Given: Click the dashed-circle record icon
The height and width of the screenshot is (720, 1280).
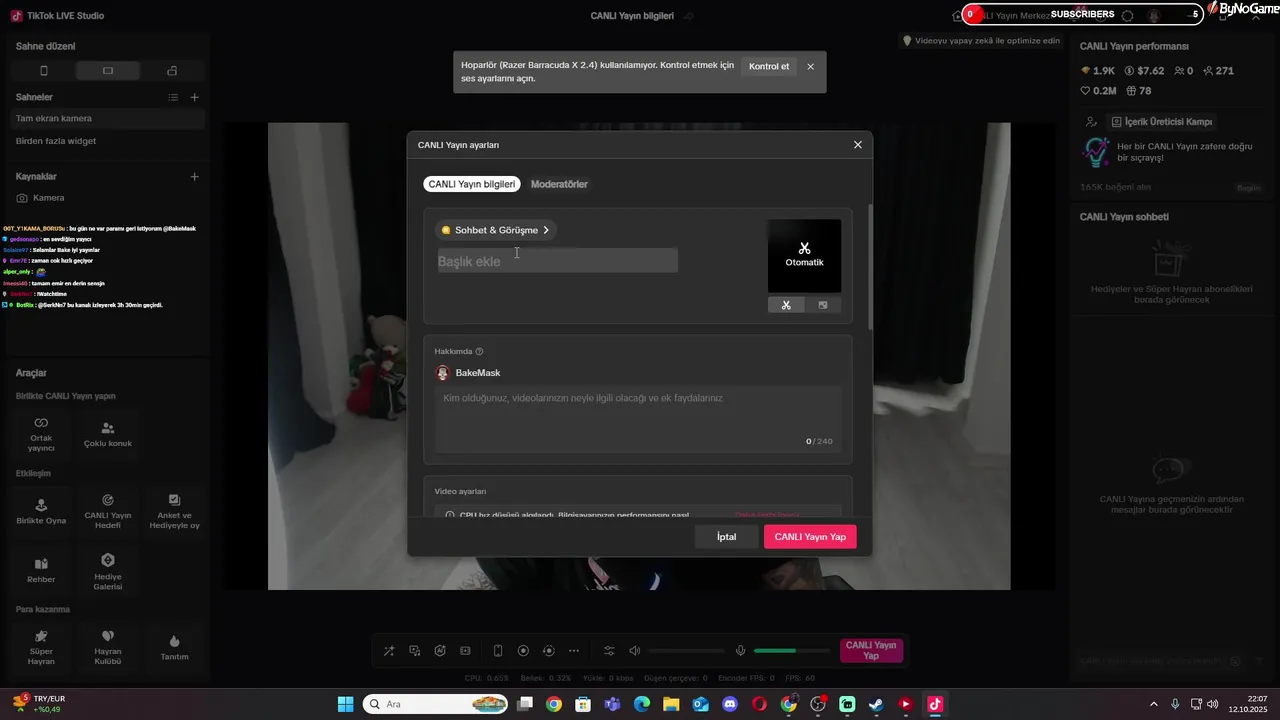Looking at the screenshot, I should point(548,651).
